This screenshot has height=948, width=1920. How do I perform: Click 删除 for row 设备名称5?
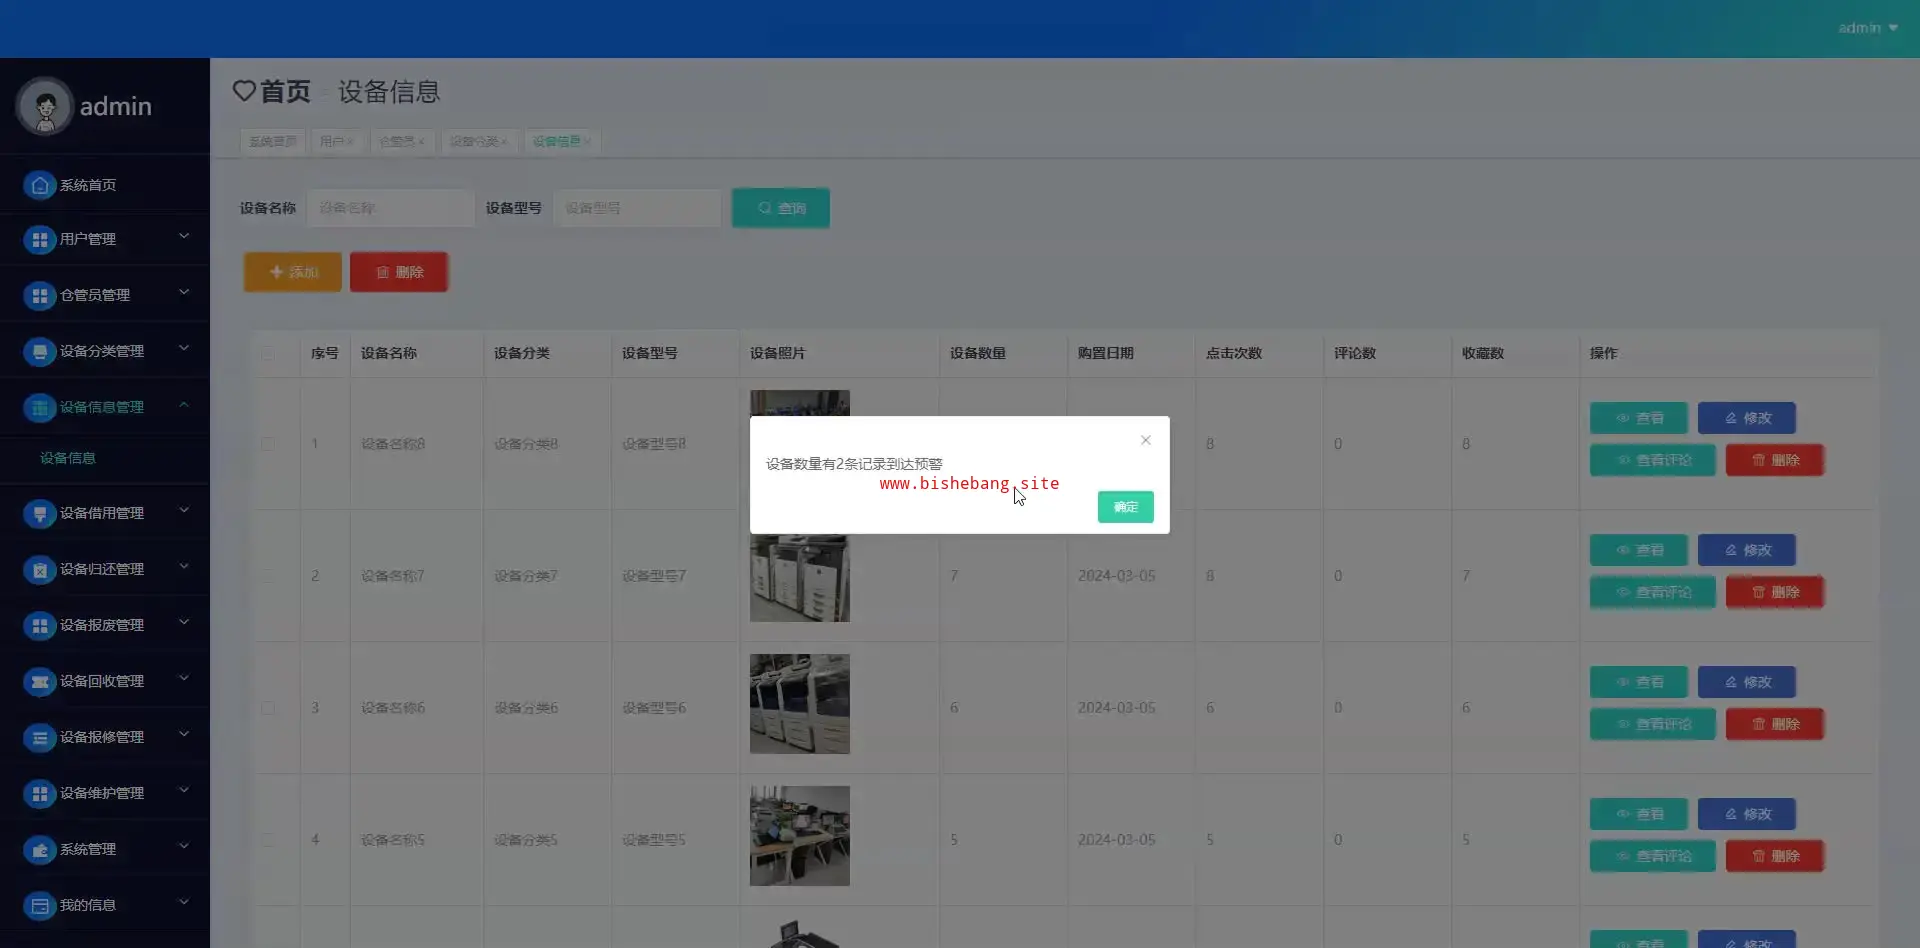[1774, 856]
